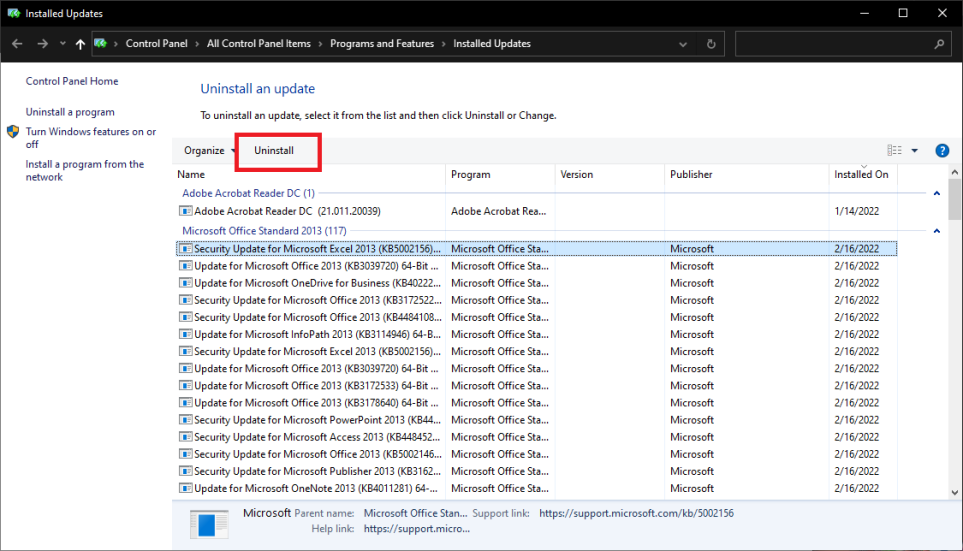Viewport: 963px width, 551px height.
Task: Go back using the back arrow
Action: tap(17, 44)
